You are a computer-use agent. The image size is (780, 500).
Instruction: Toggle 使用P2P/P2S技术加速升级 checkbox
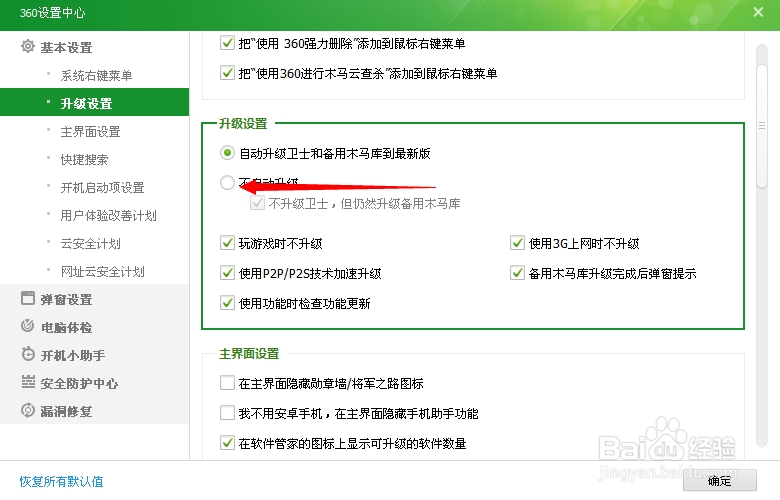tap(227, 273)
